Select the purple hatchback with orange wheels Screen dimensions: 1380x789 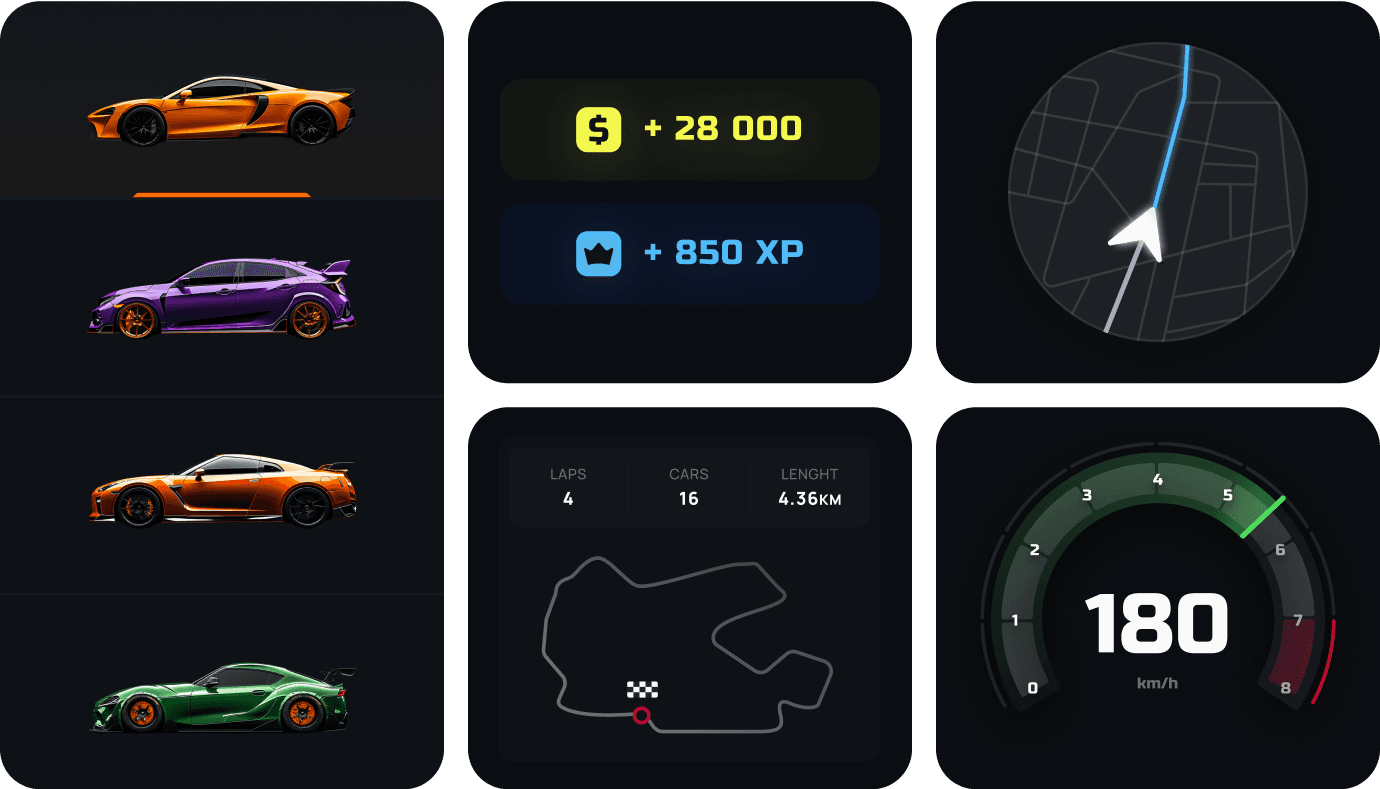[x=221, y=298]
